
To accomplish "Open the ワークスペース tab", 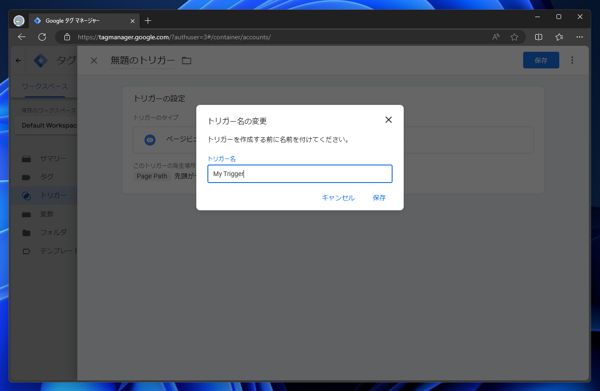I will [x=45, y=86].
